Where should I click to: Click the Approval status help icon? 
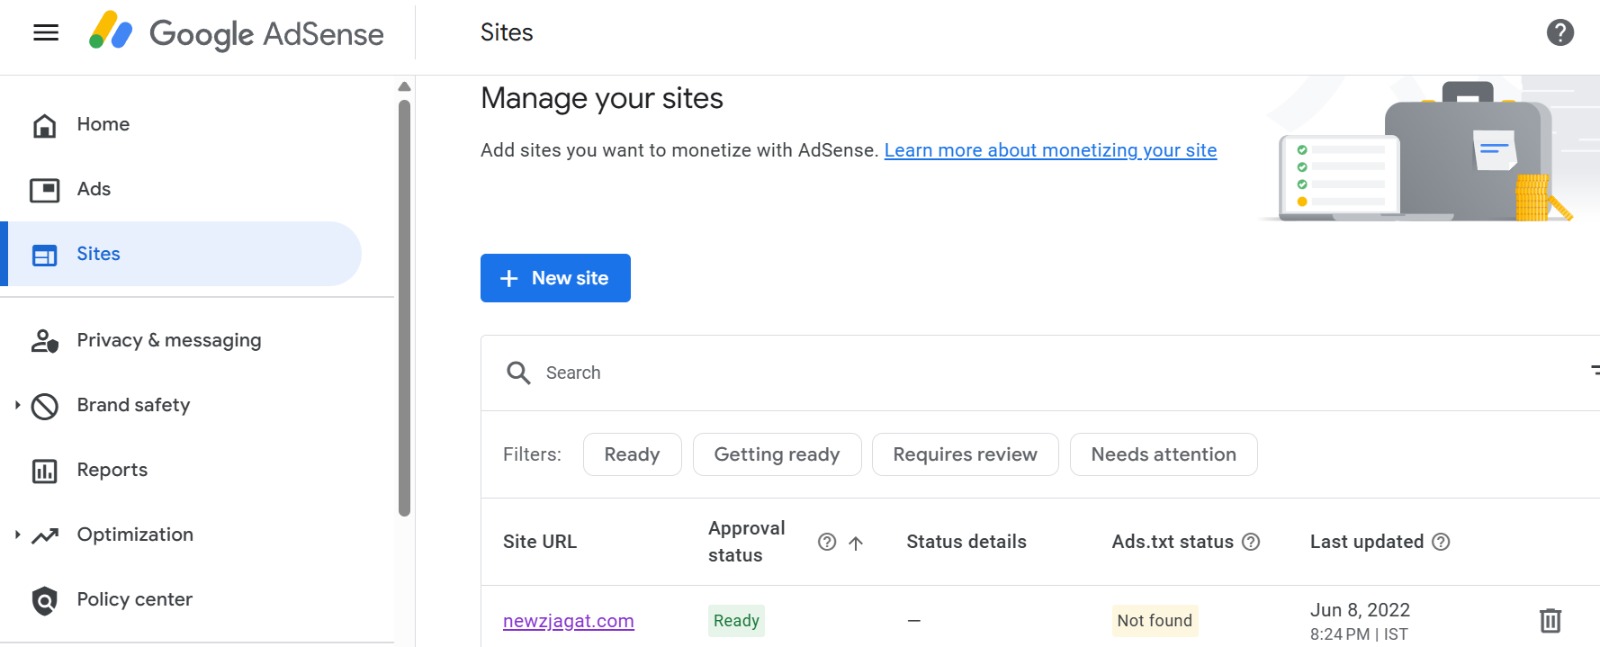tap(827, 542)
